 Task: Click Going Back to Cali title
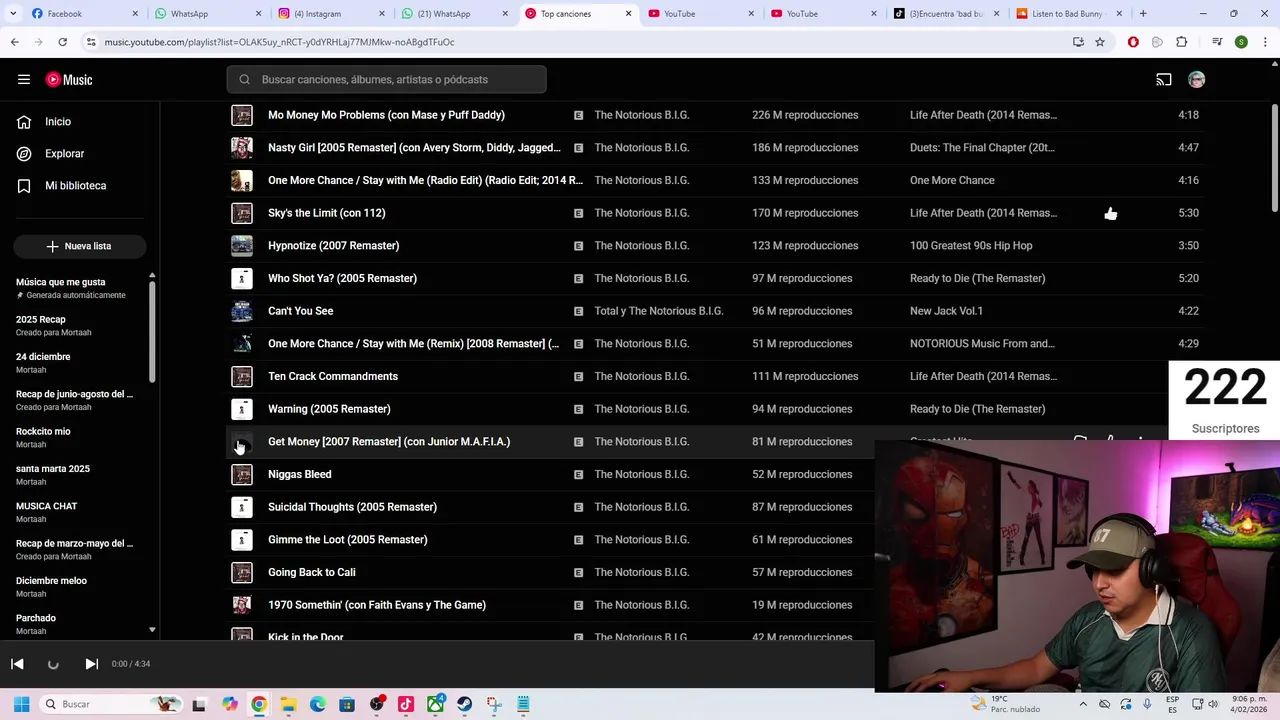click(x=311, y=573)
